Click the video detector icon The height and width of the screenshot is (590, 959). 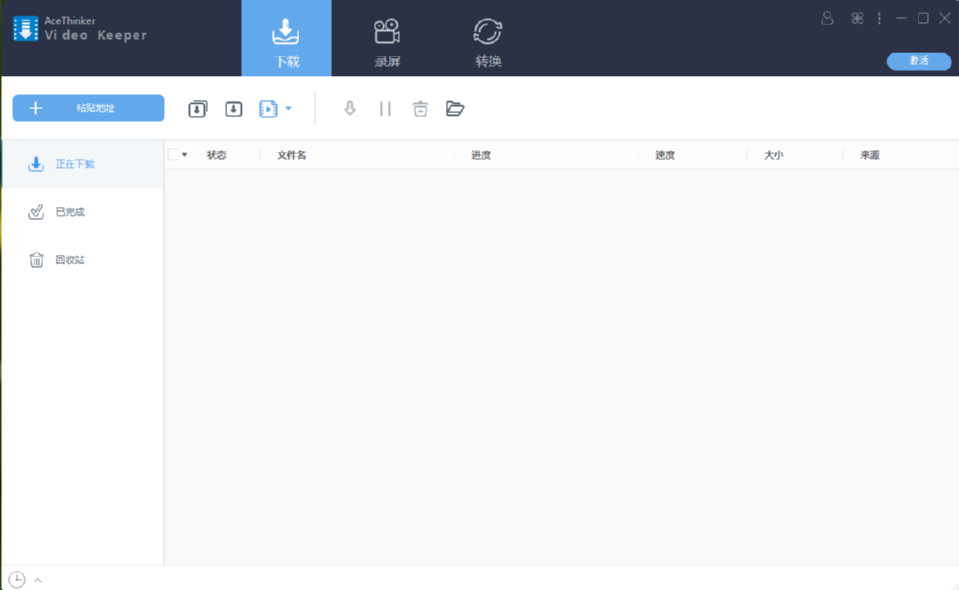coord(268,109)
